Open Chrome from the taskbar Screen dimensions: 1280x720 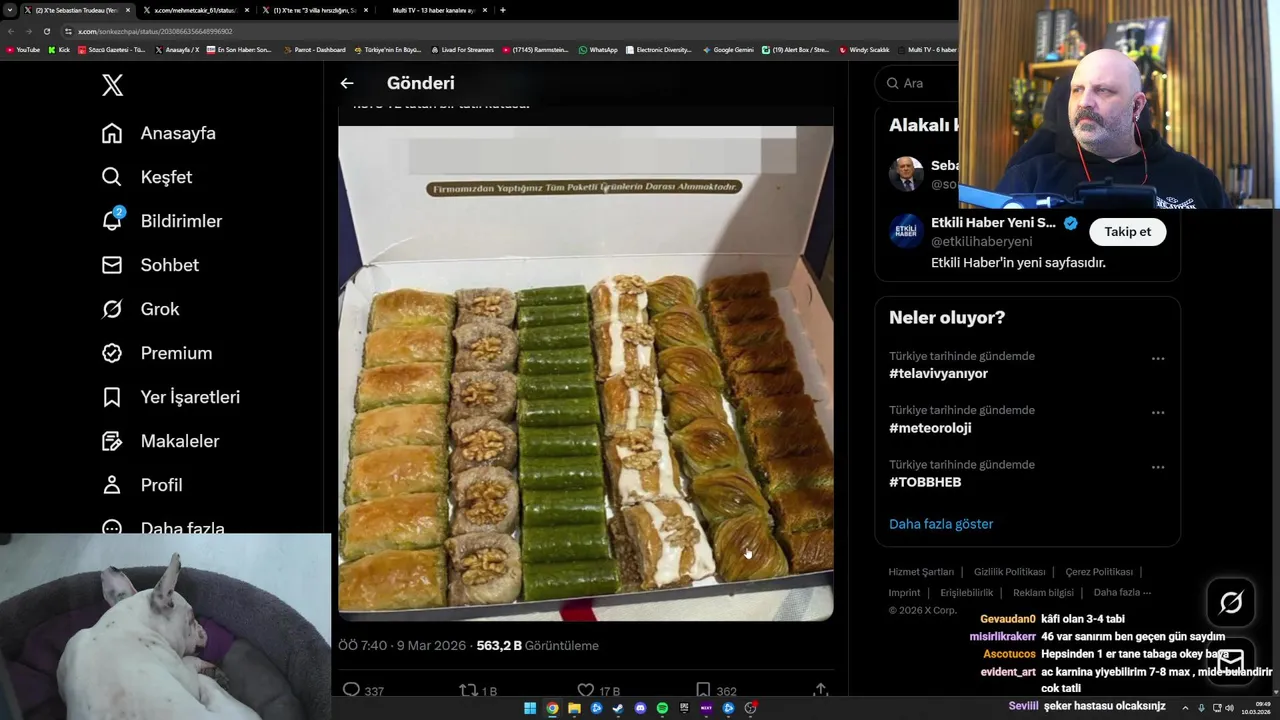tap(552, 708)
